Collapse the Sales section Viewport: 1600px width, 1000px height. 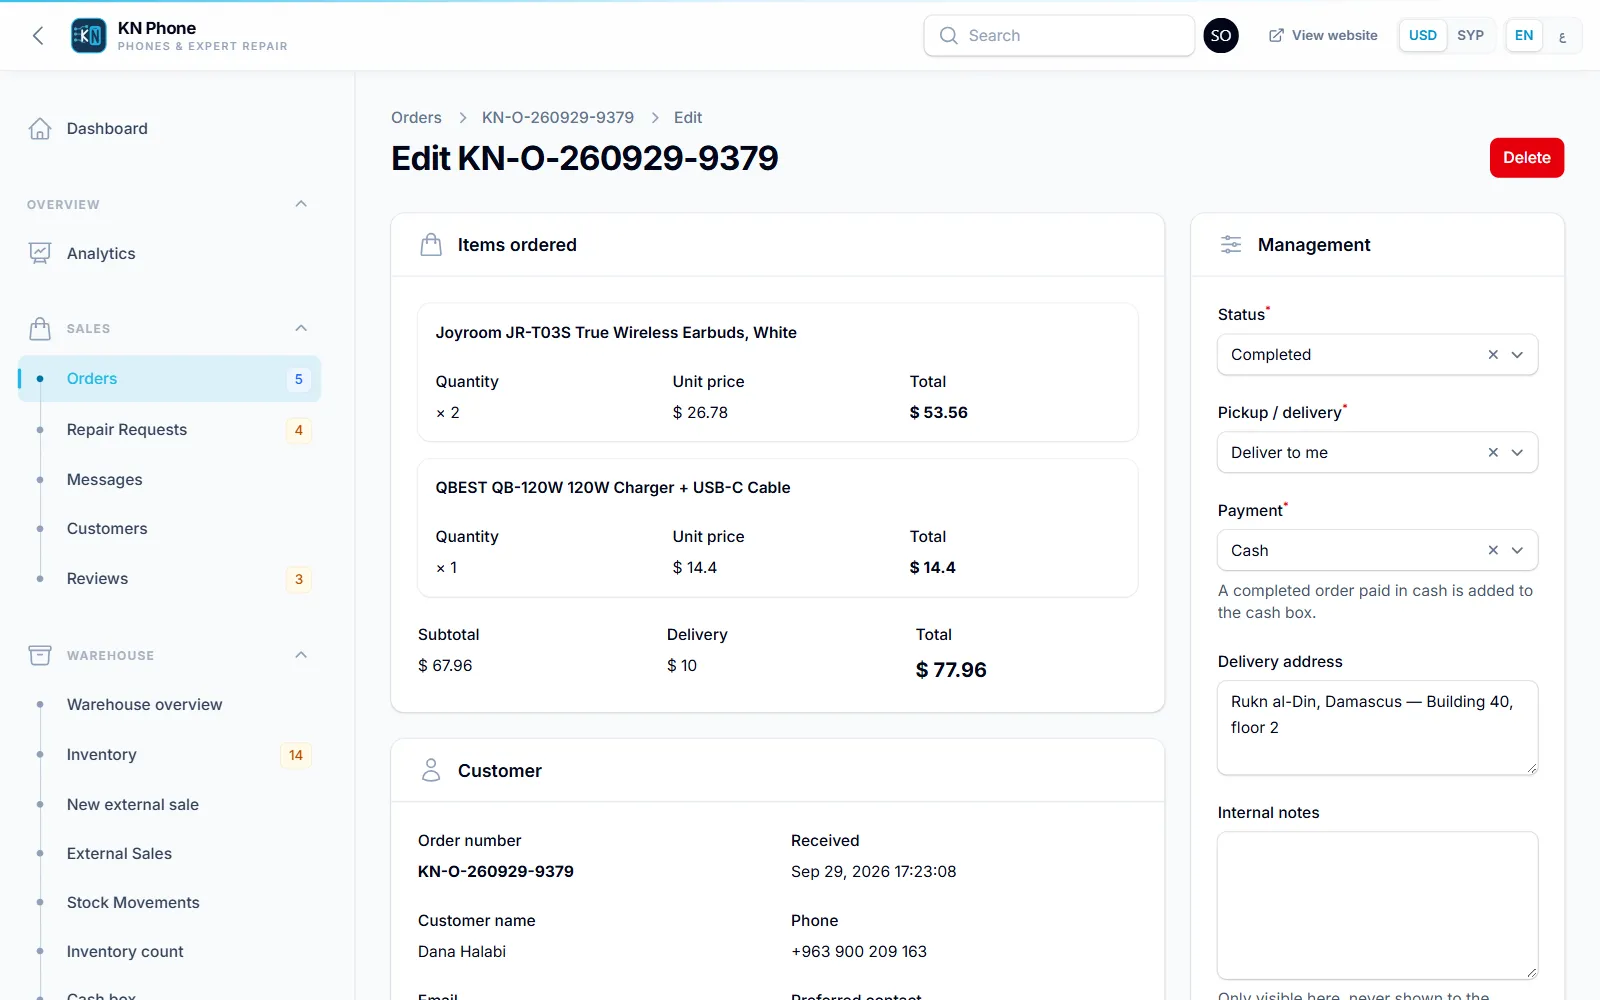click(x=301, y=329)
